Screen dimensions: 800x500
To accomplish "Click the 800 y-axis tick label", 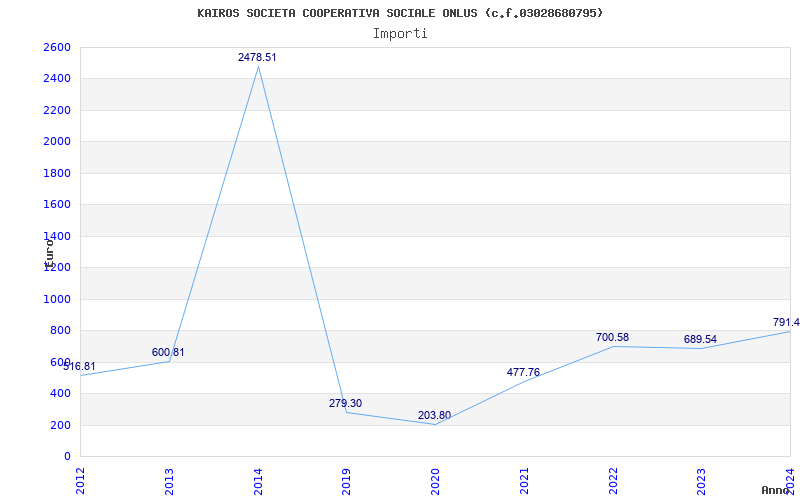I will point(60,331).
